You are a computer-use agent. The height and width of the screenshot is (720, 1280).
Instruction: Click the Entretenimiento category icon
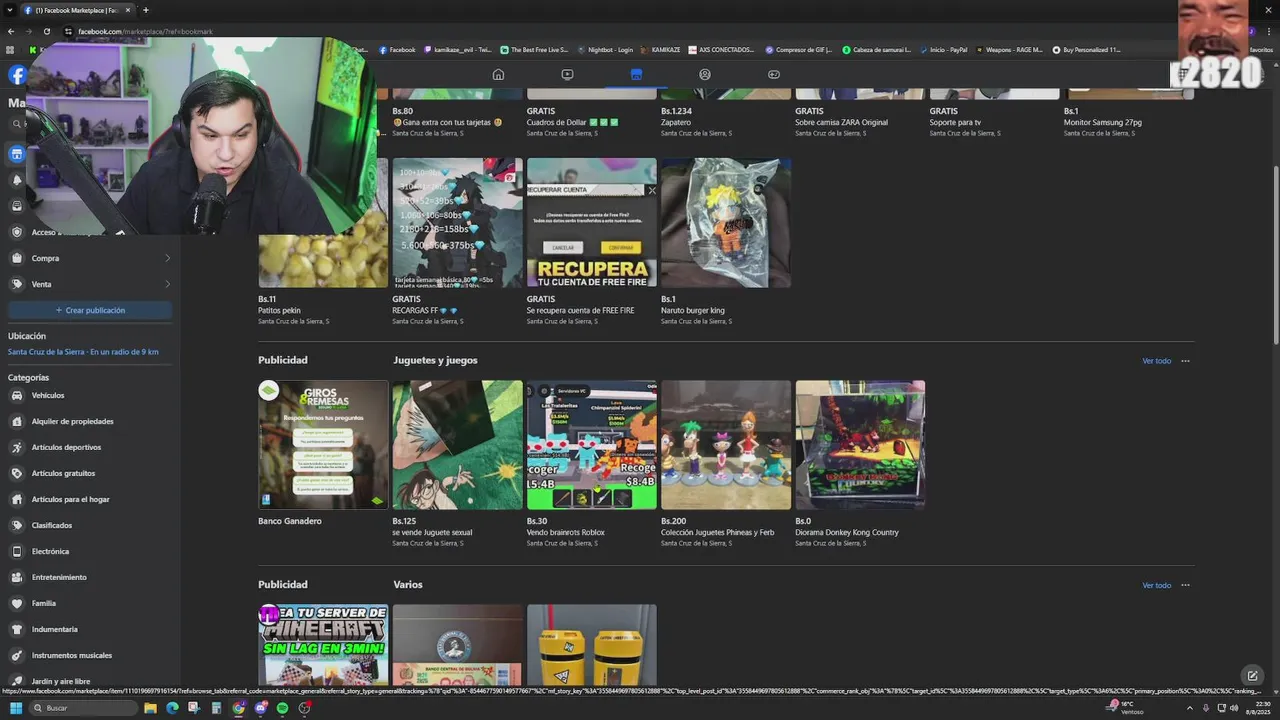[x=17, y=577]
